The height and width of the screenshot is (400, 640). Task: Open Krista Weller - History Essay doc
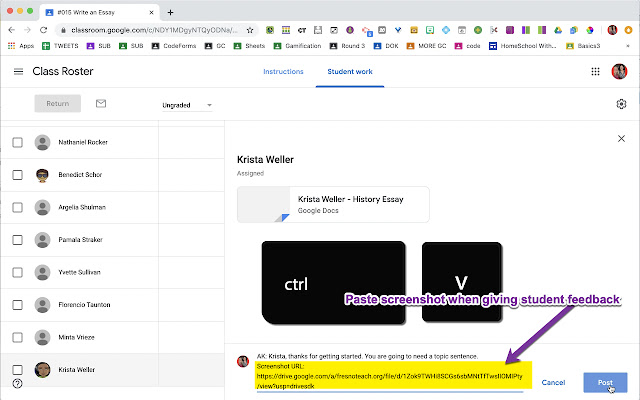(333, 204)
